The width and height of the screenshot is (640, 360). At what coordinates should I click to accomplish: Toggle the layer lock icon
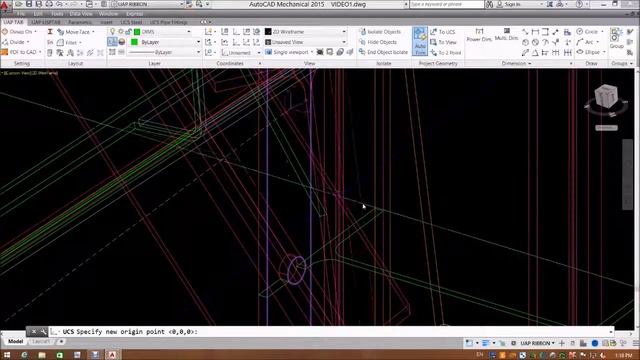point(129,32)
